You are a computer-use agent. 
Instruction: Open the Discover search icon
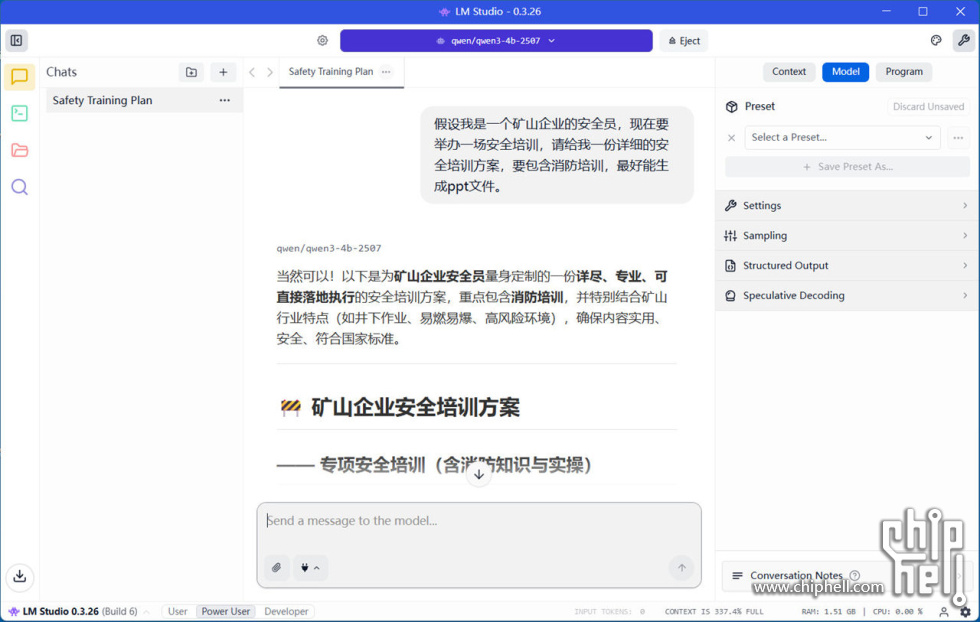coord(19,187)
